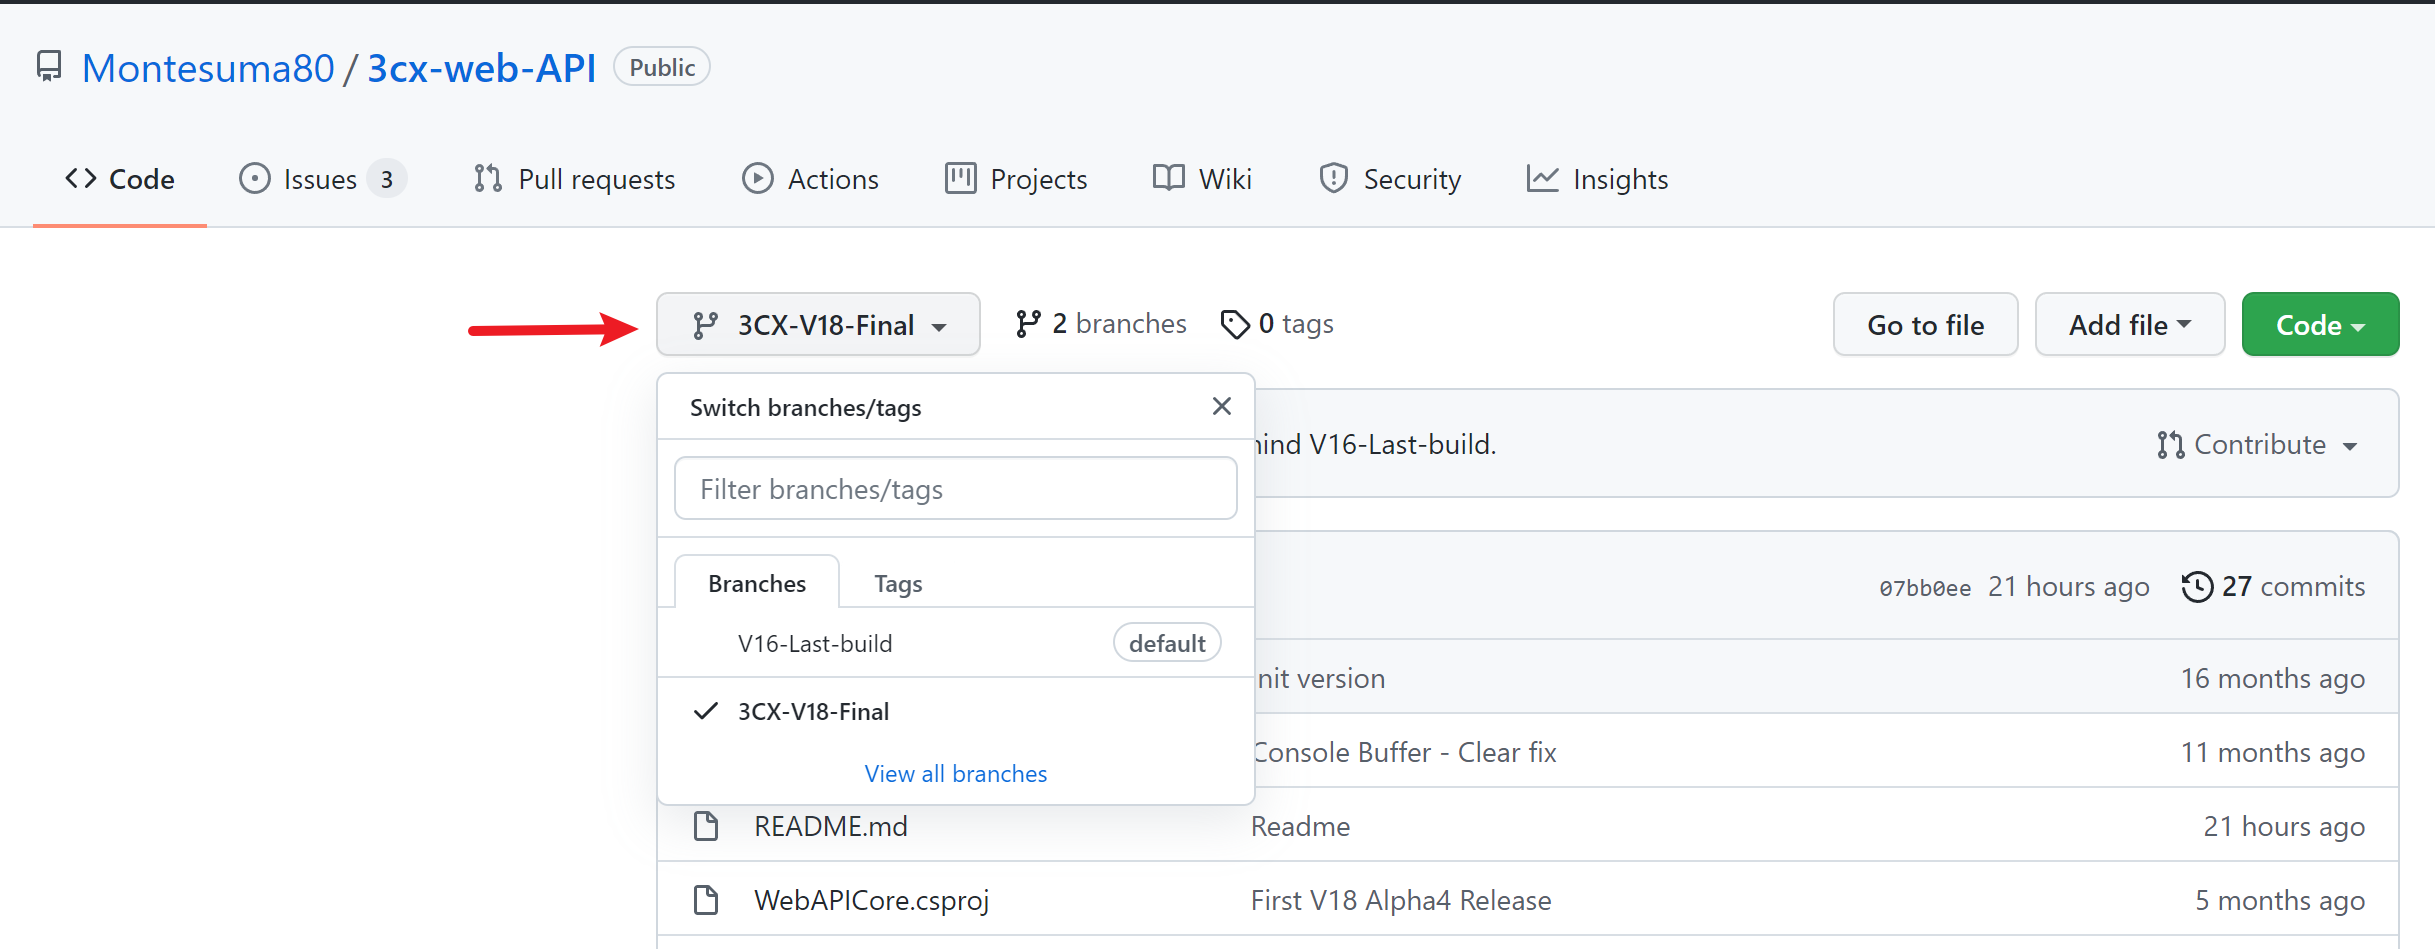Click the Public visibility badge
Image resolution: width=2435 pixels, height=949 pixels.
tap(662, 67)
